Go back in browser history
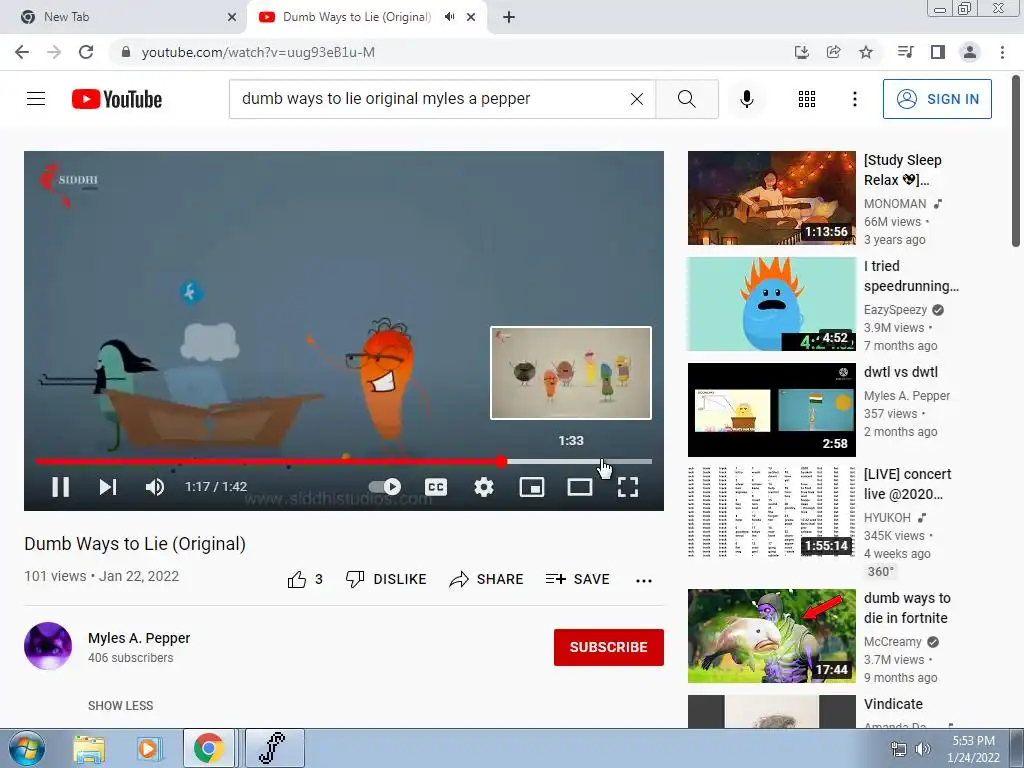1024x768 pixels. [22, 52]
